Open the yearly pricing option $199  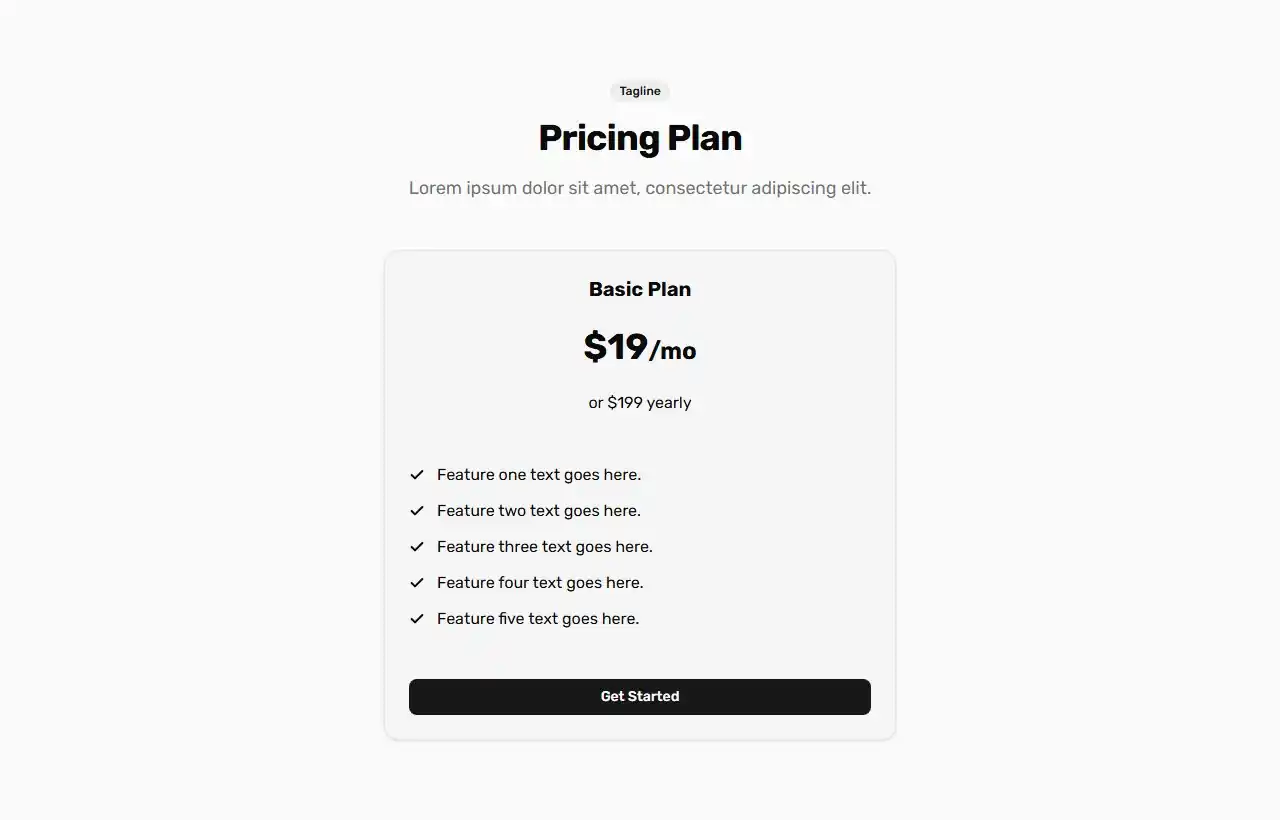(639, 402)
